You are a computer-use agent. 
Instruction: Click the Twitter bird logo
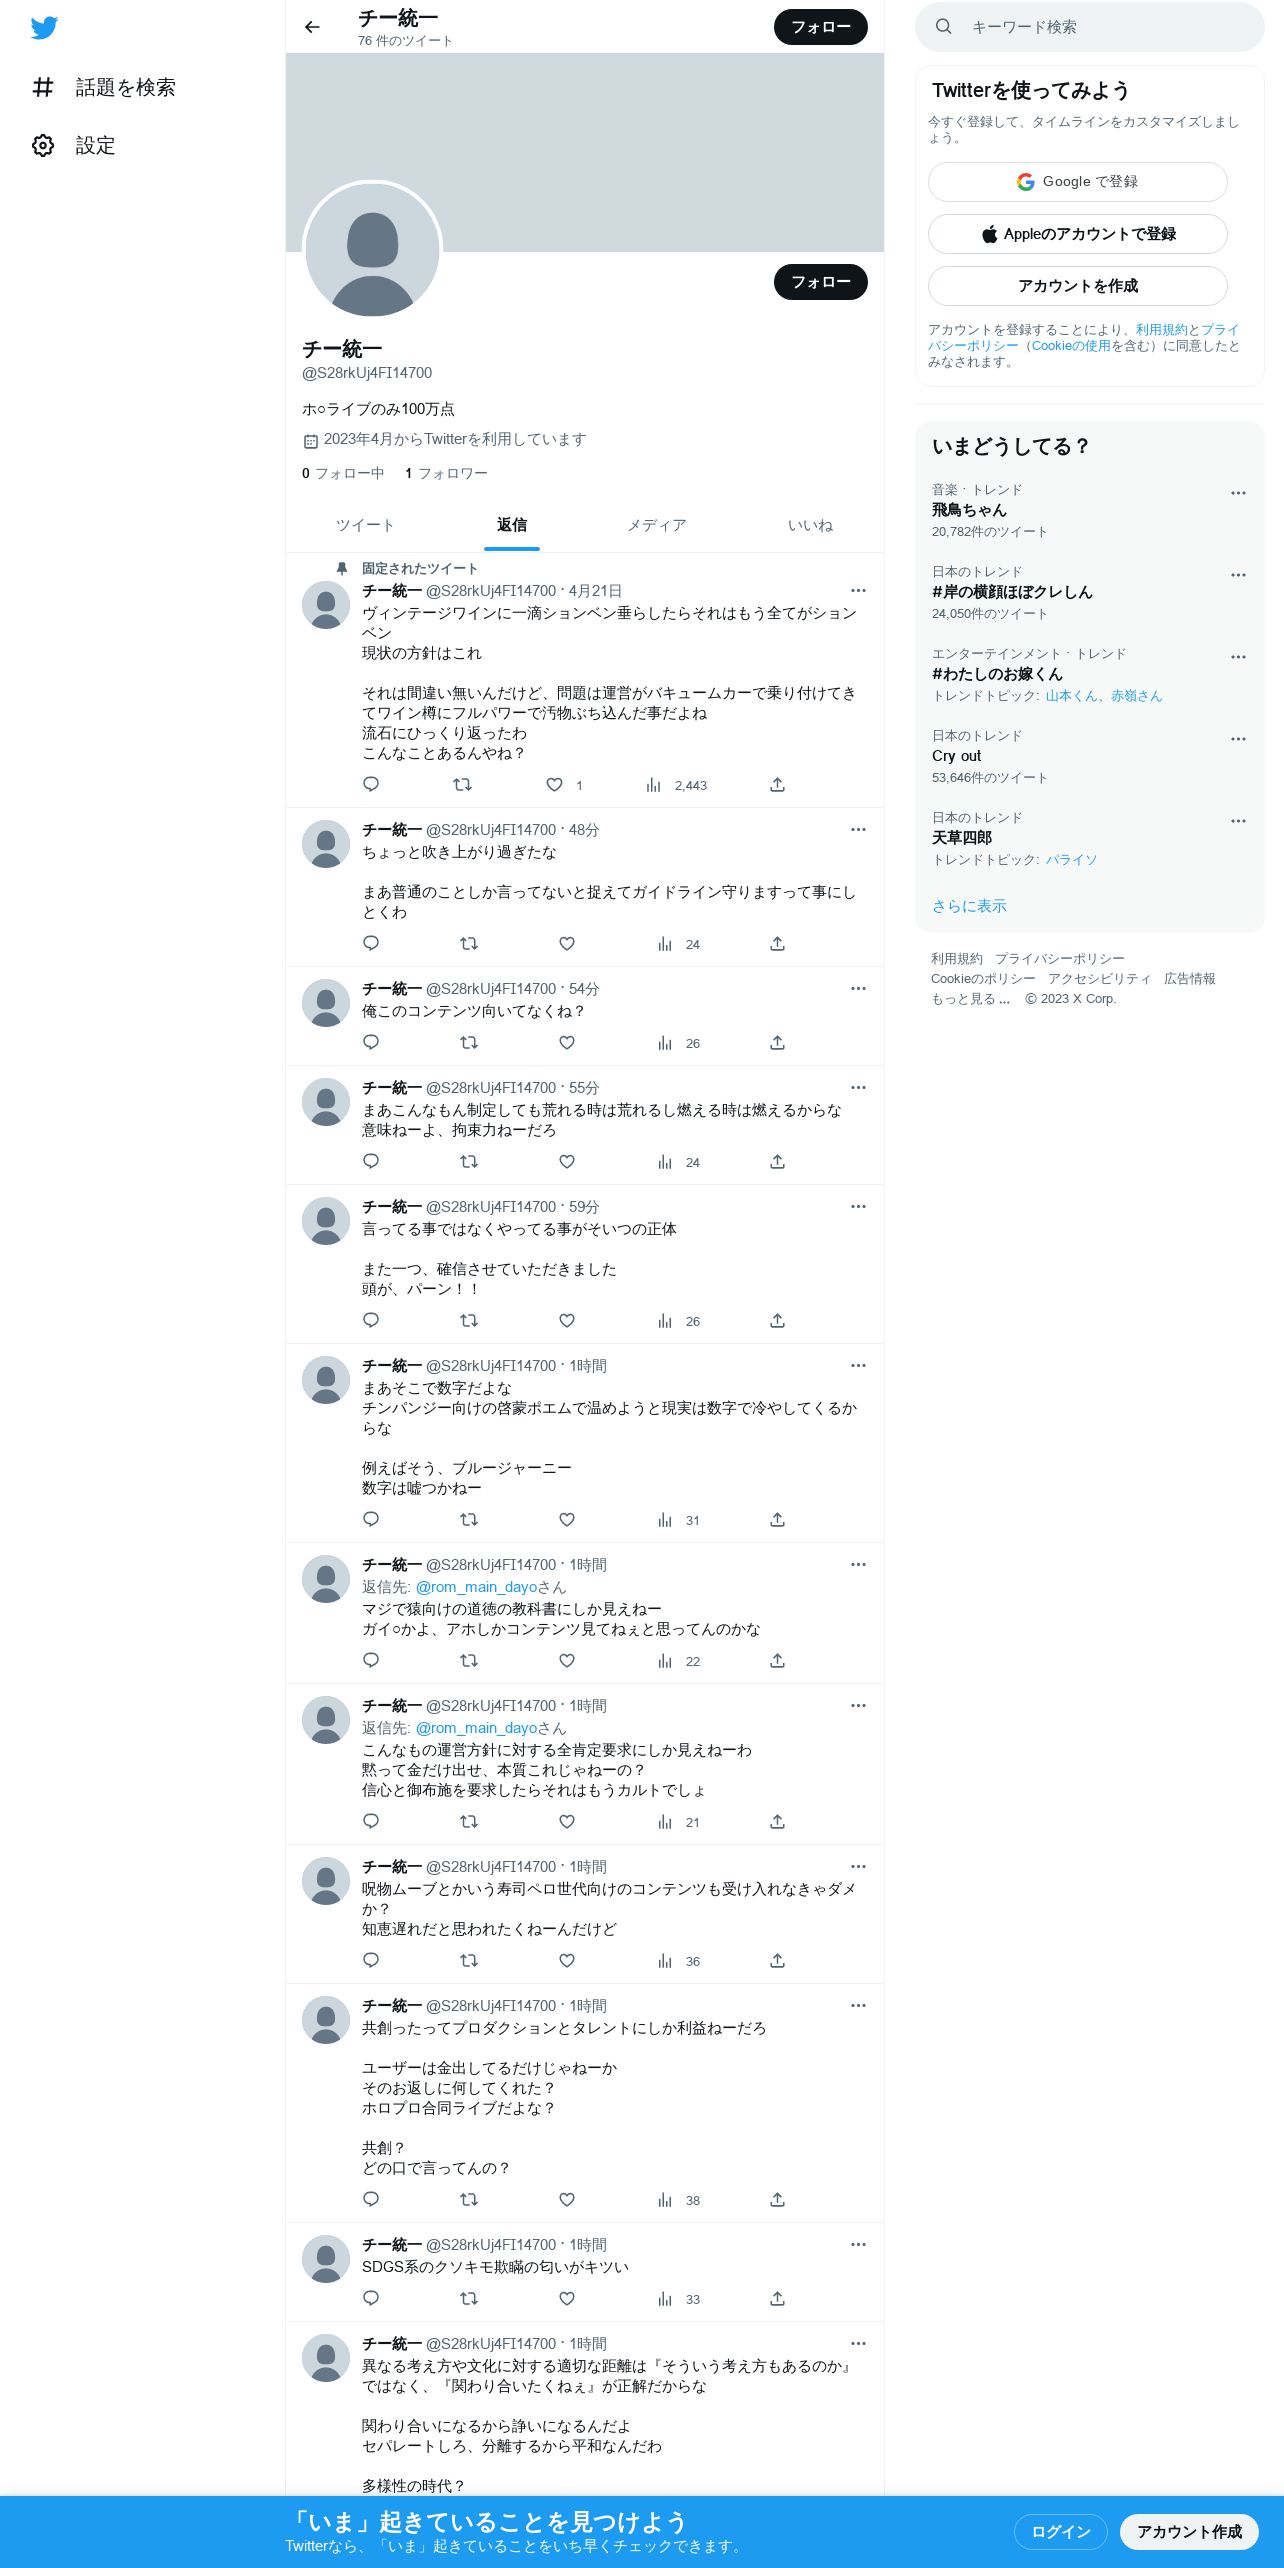44,28
